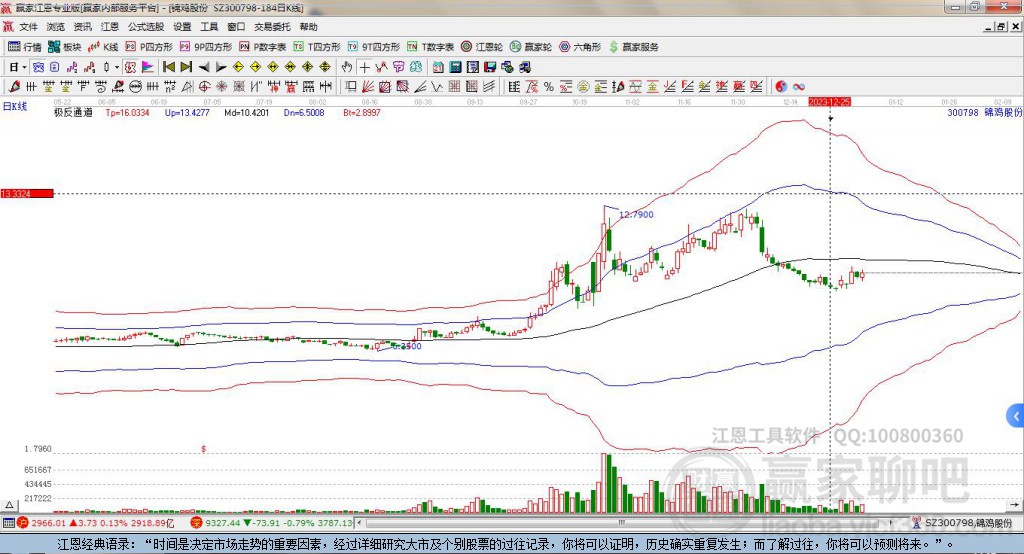The image size is (1024, 554).
Task: Open the 六角形 hexagon tool
Action: [x=580, y=47]
